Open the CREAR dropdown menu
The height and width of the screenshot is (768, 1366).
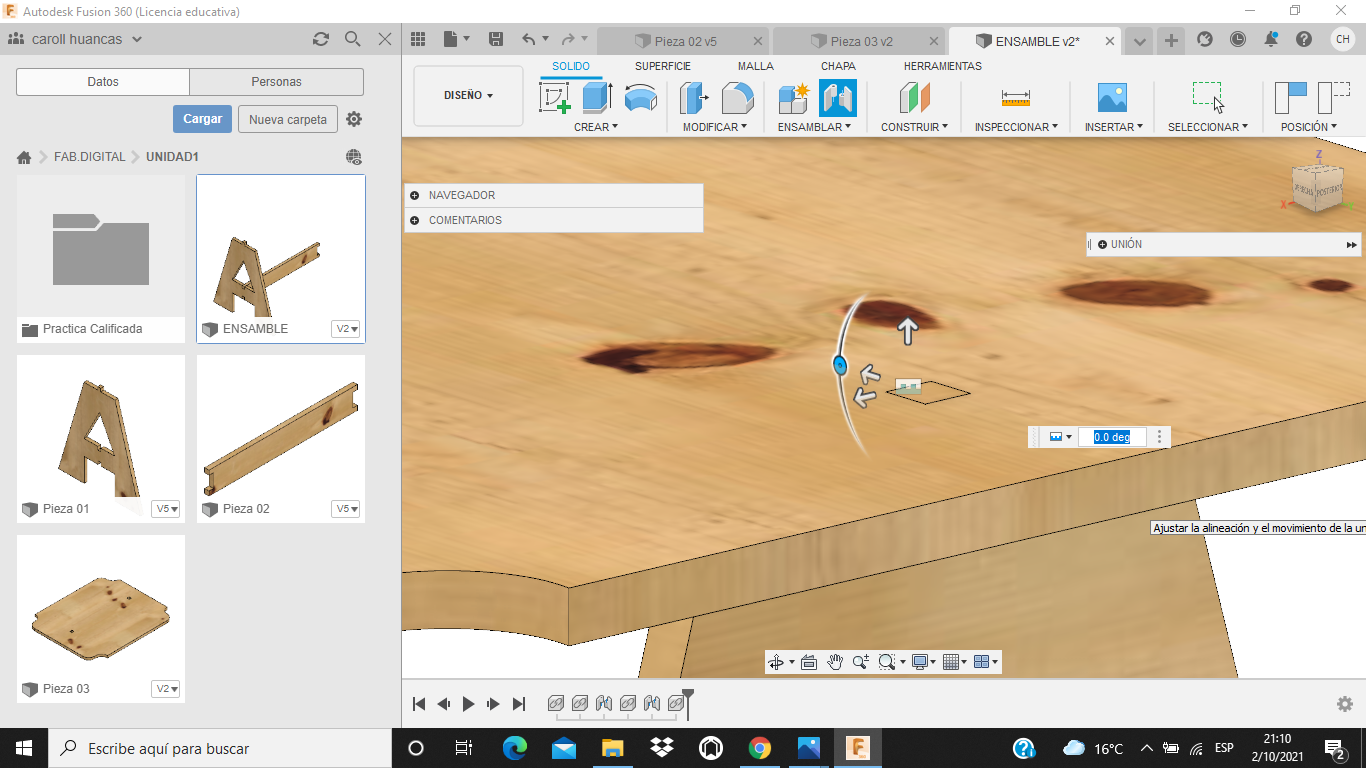[596, 127]
